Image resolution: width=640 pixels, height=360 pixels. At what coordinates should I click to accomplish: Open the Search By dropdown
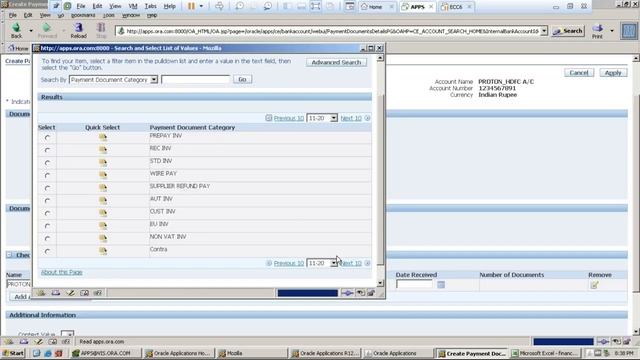click(x=154, y=80)
